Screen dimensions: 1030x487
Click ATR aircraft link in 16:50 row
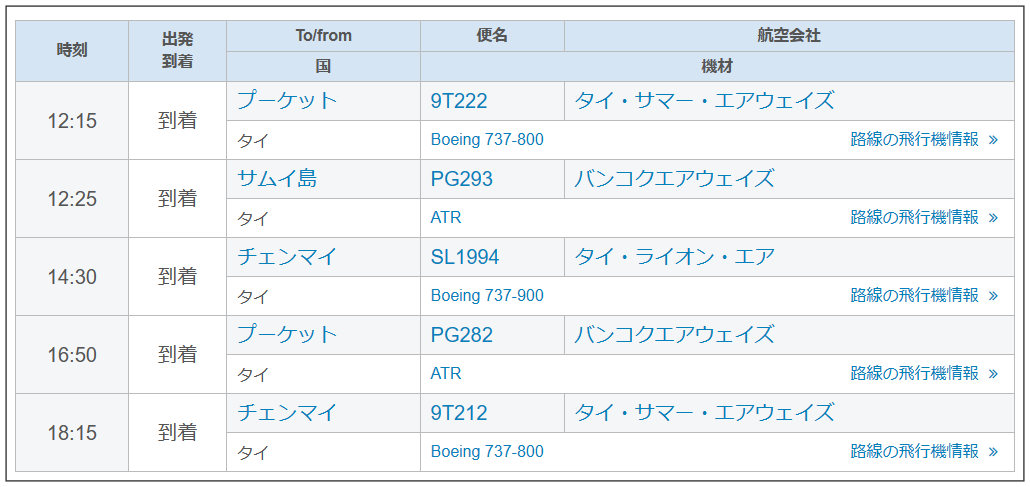[x=446, y=374]
